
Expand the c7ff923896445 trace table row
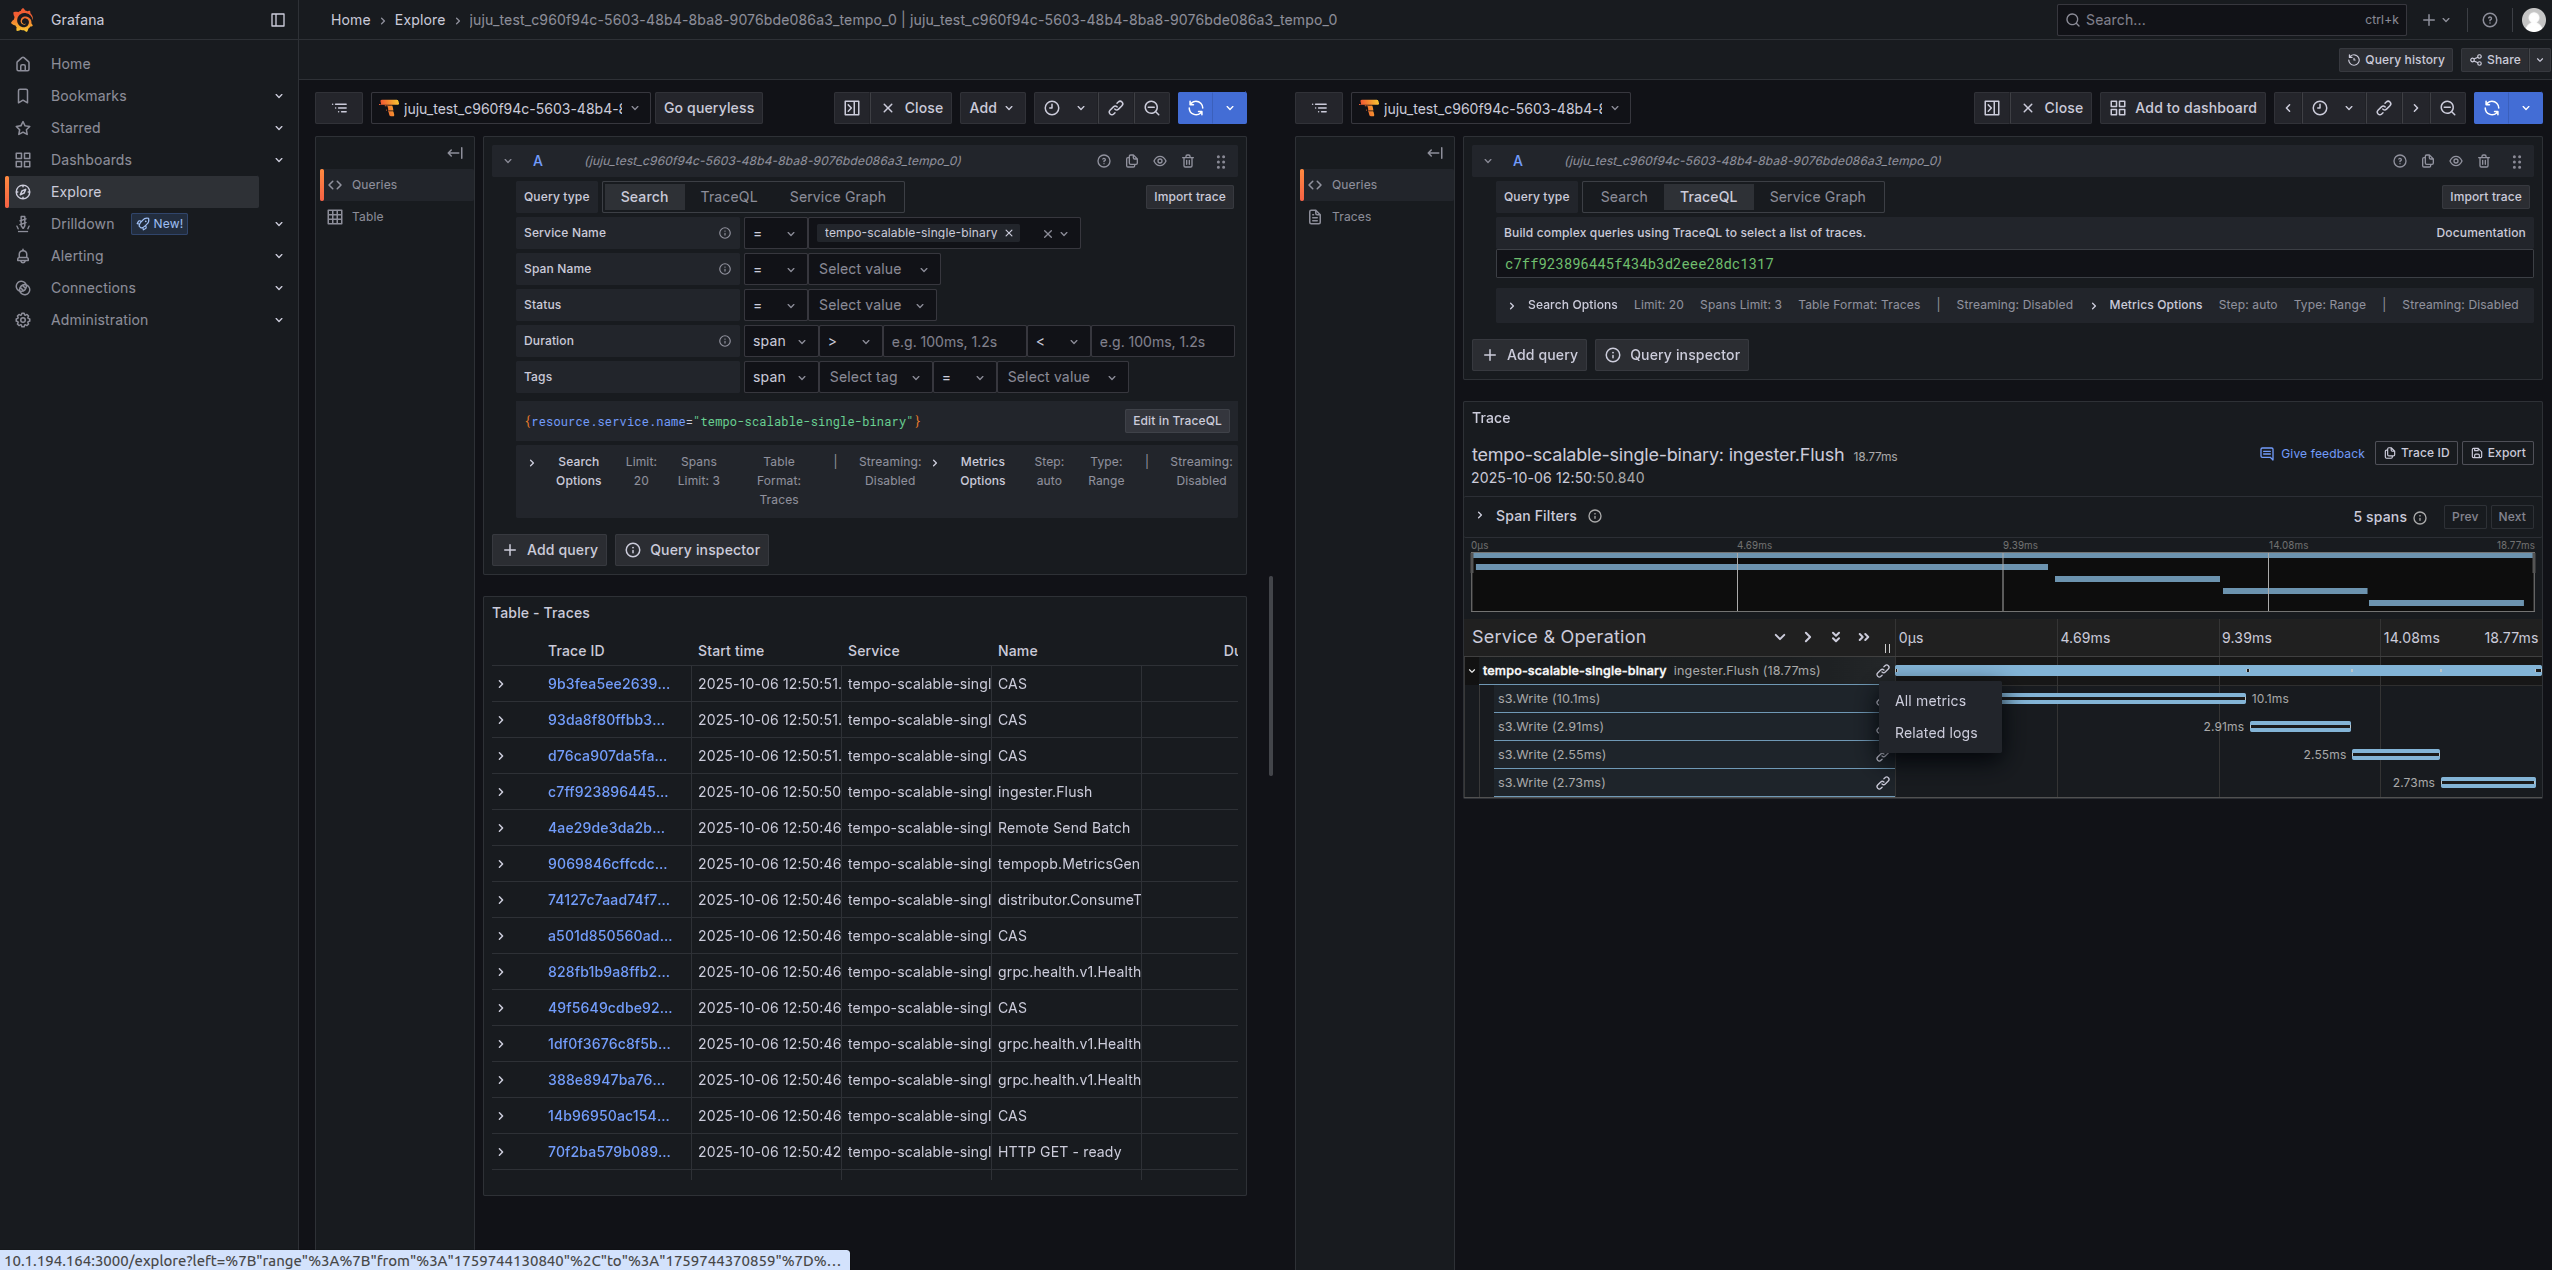pos(501,792)
